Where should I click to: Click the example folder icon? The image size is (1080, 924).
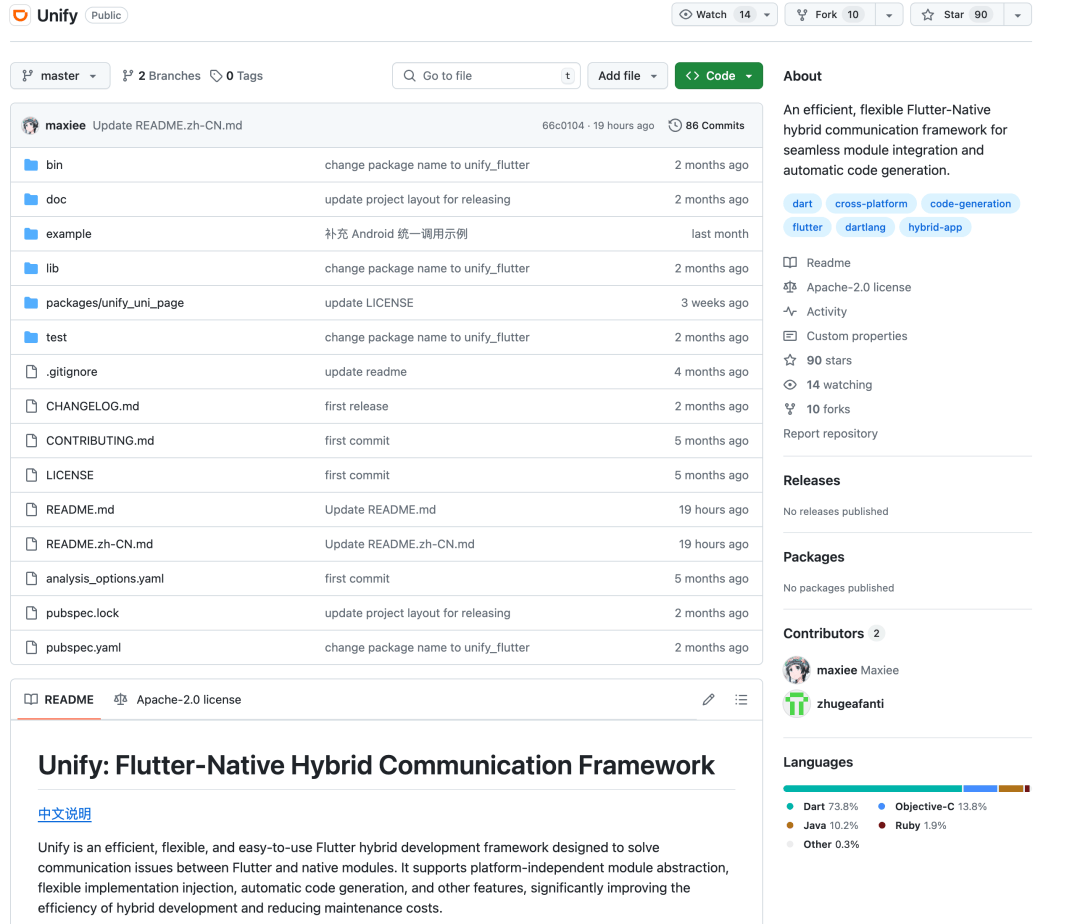point(31,233)
